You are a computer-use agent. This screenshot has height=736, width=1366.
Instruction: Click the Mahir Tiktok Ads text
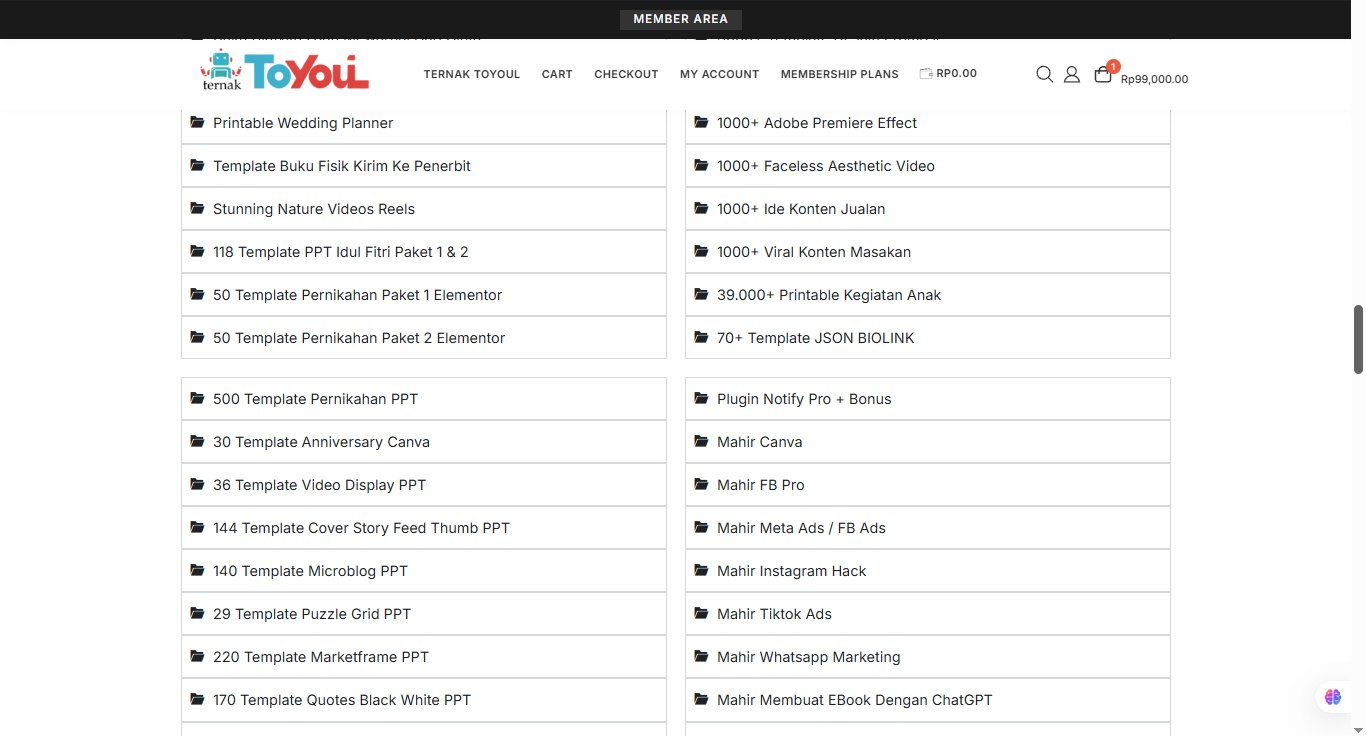(774, 614)
